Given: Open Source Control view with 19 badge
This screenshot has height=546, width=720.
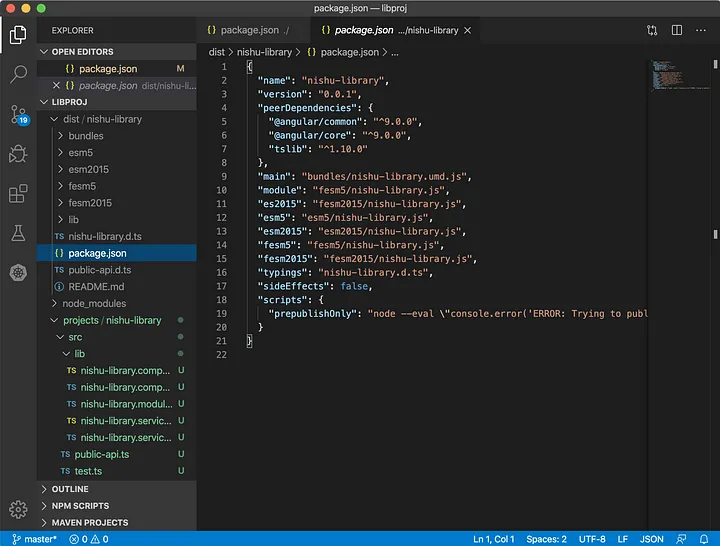Looking at the screenshot, I should click(x=18, y=113).
